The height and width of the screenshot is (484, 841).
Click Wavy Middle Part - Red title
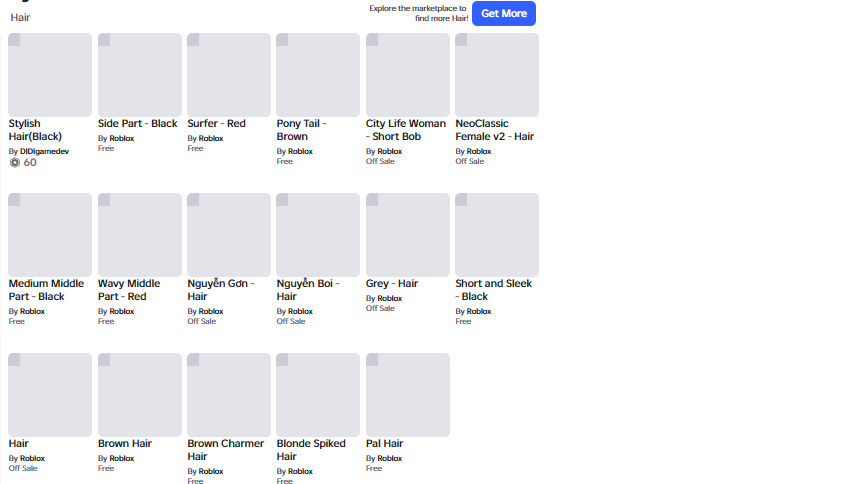(x=129, y=290)
